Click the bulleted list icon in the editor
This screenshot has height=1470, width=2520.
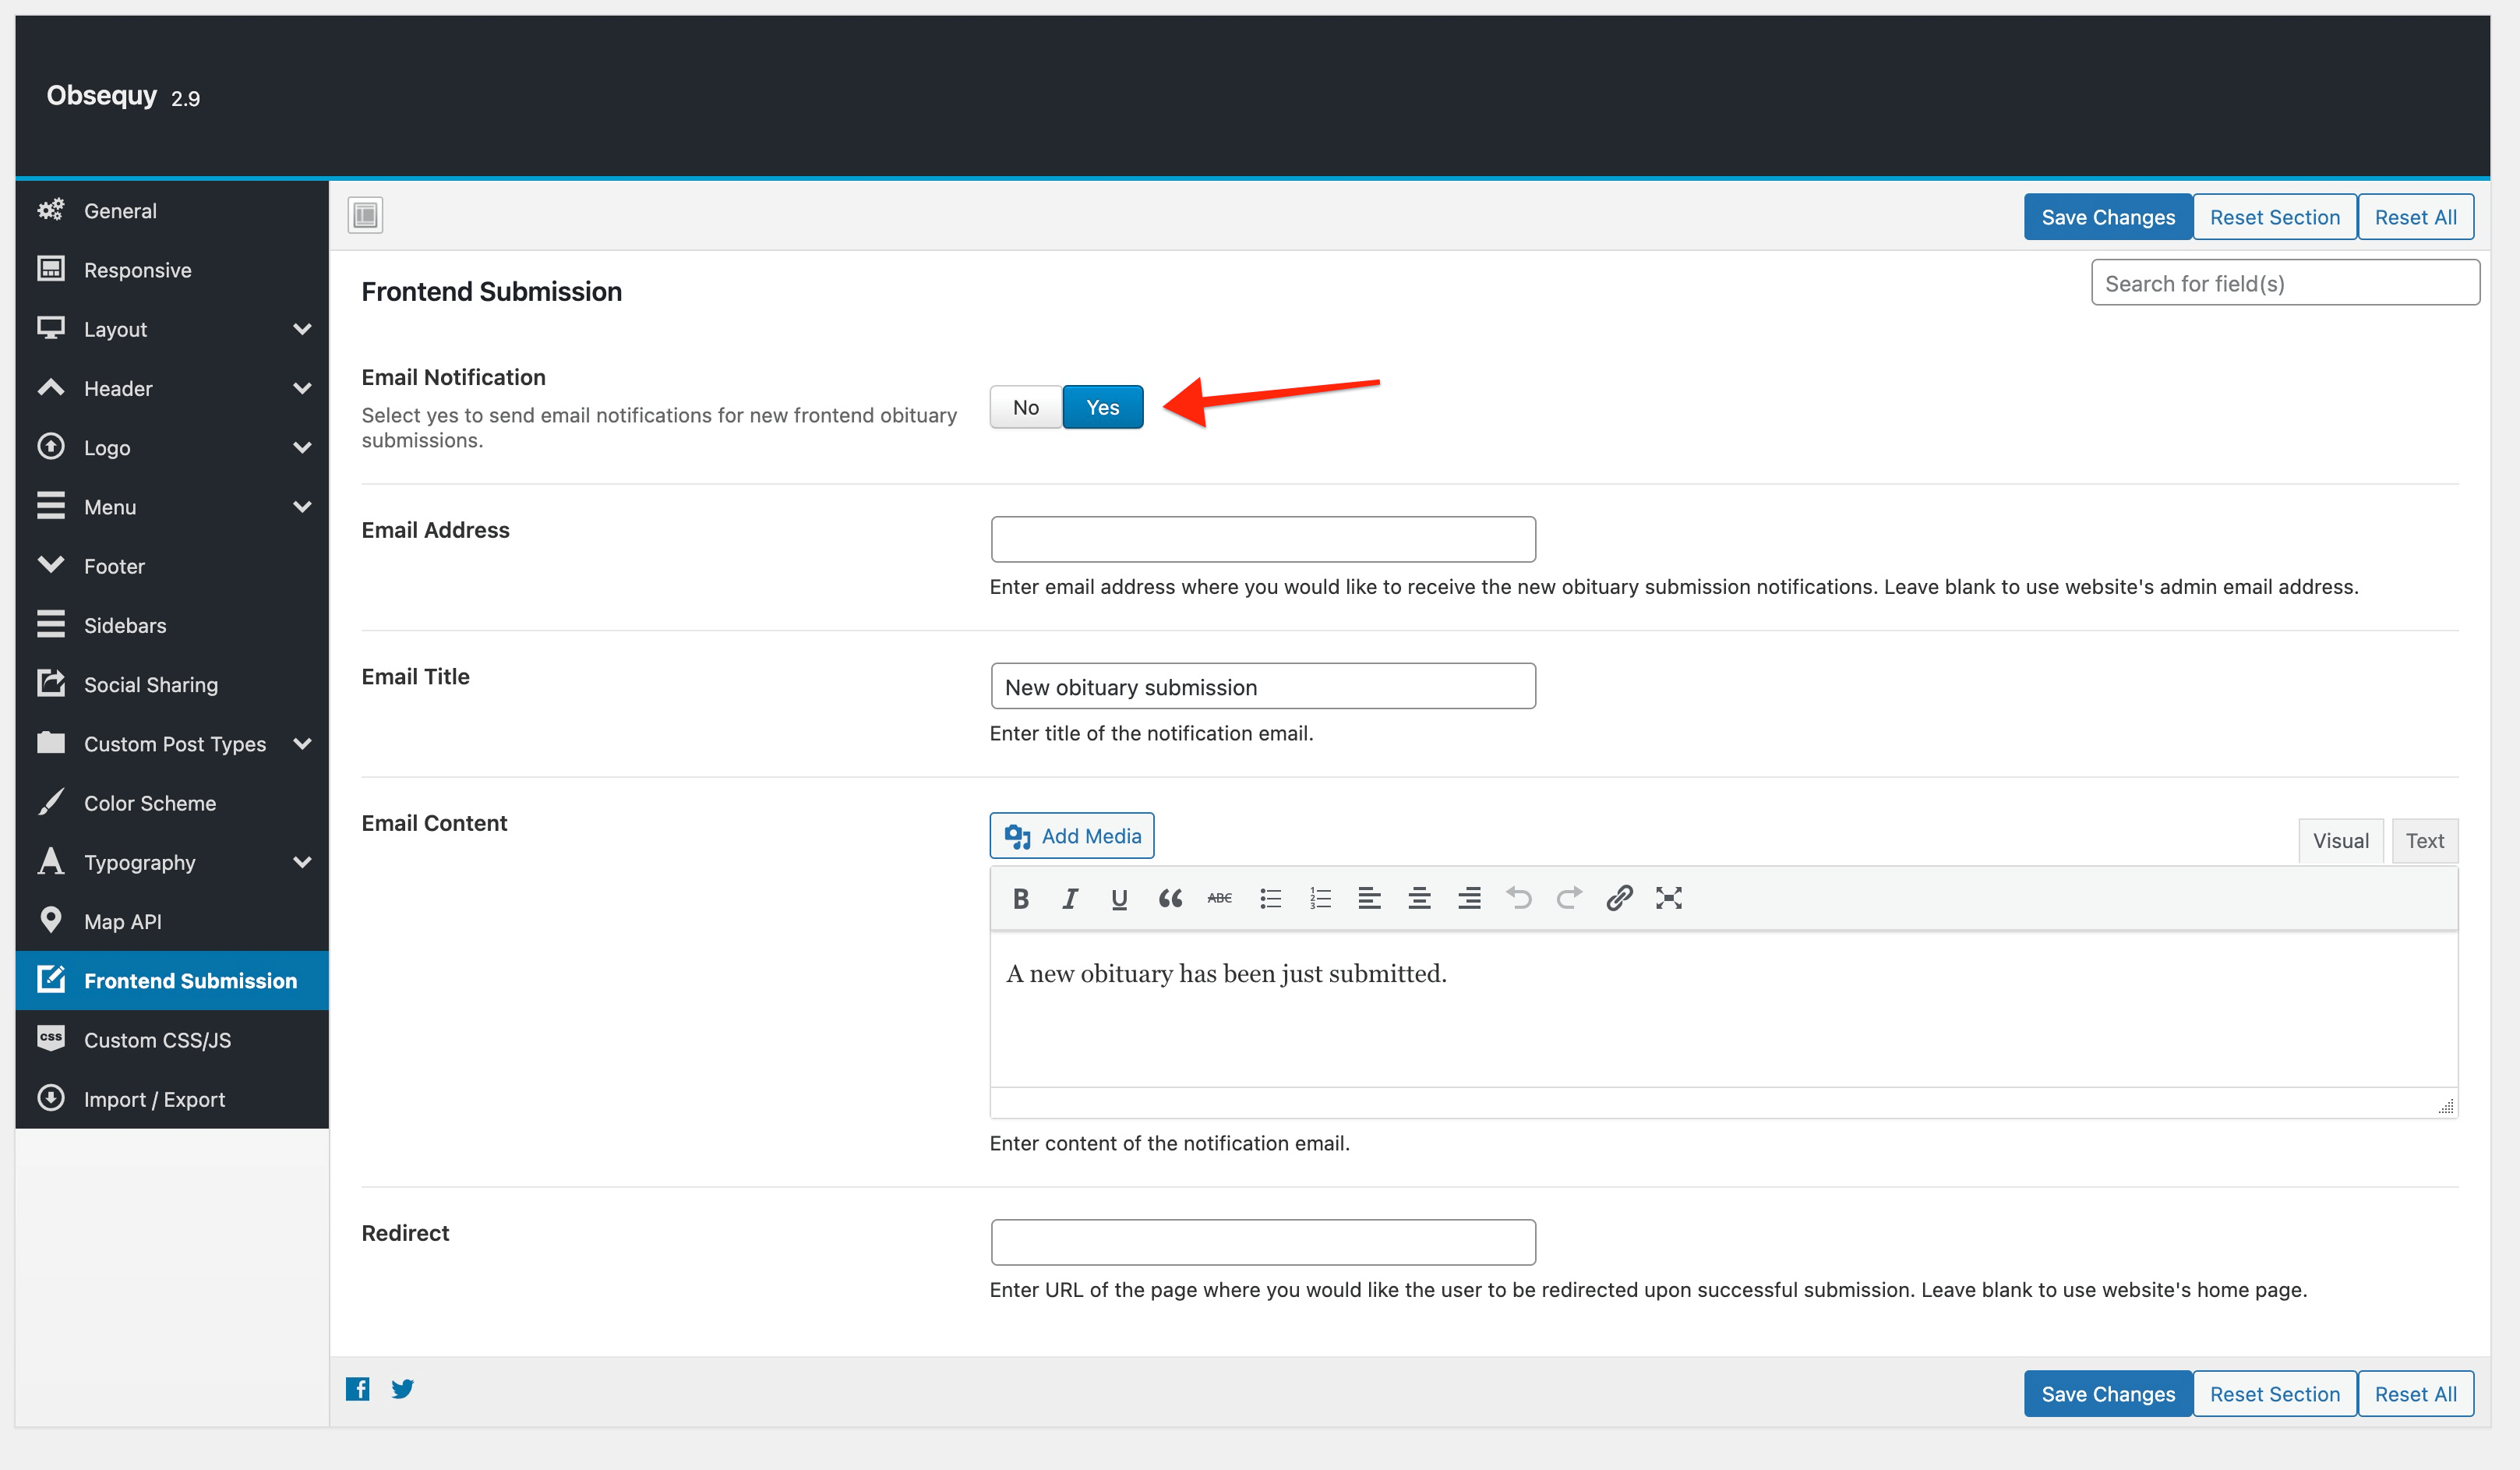(1270, 898)
